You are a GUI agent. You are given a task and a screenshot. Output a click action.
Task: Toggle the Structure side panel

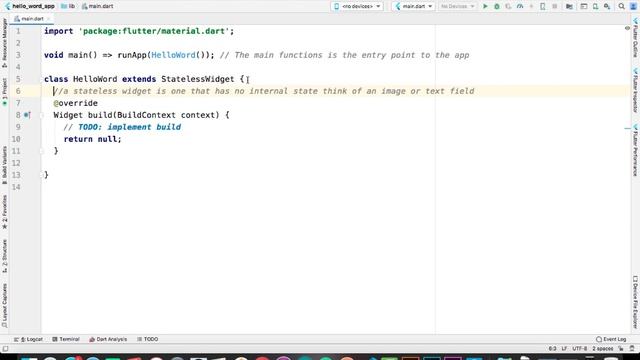tap(4, 256)
